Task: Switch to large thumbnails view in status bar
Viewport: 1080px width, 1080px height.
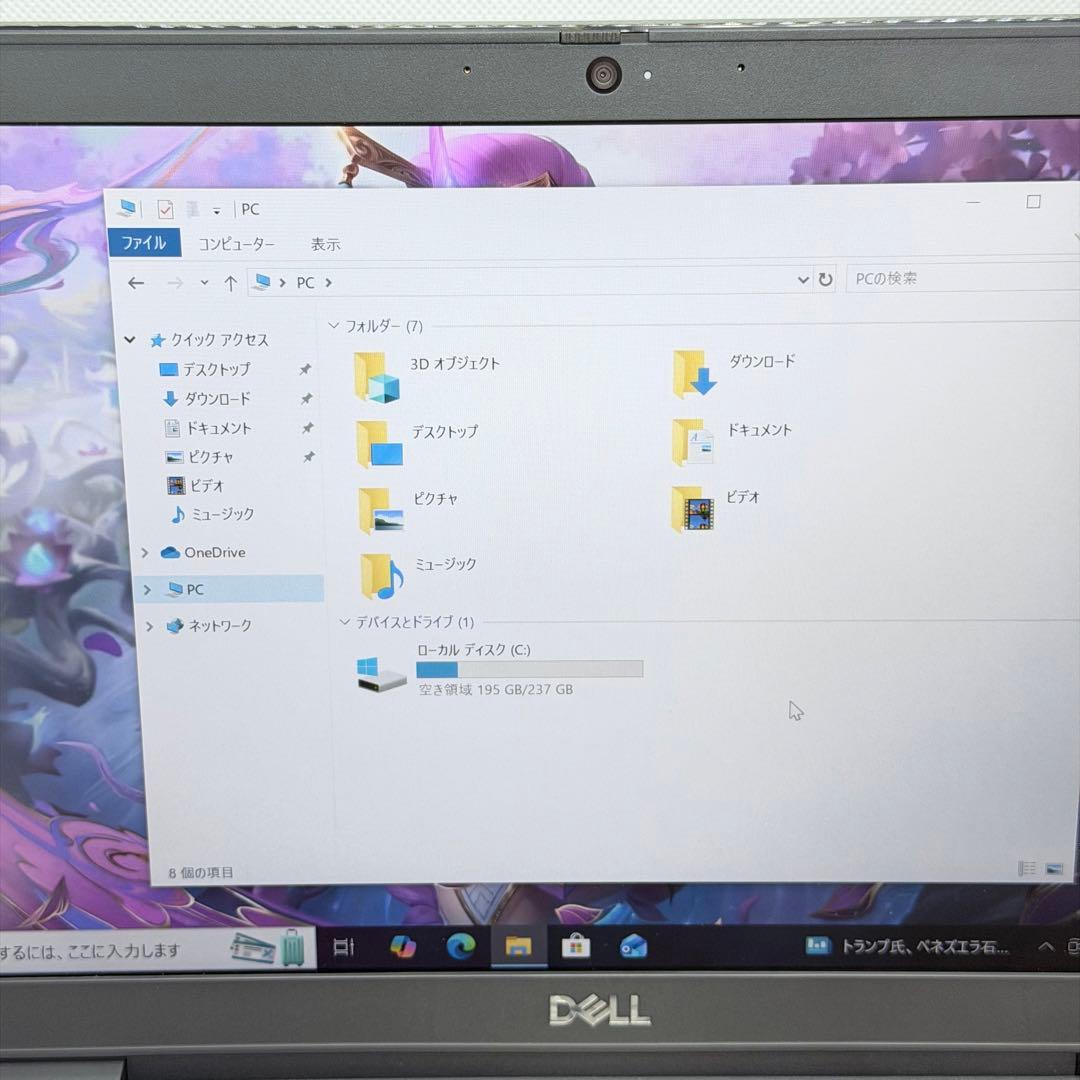Action: [1055, 869]
